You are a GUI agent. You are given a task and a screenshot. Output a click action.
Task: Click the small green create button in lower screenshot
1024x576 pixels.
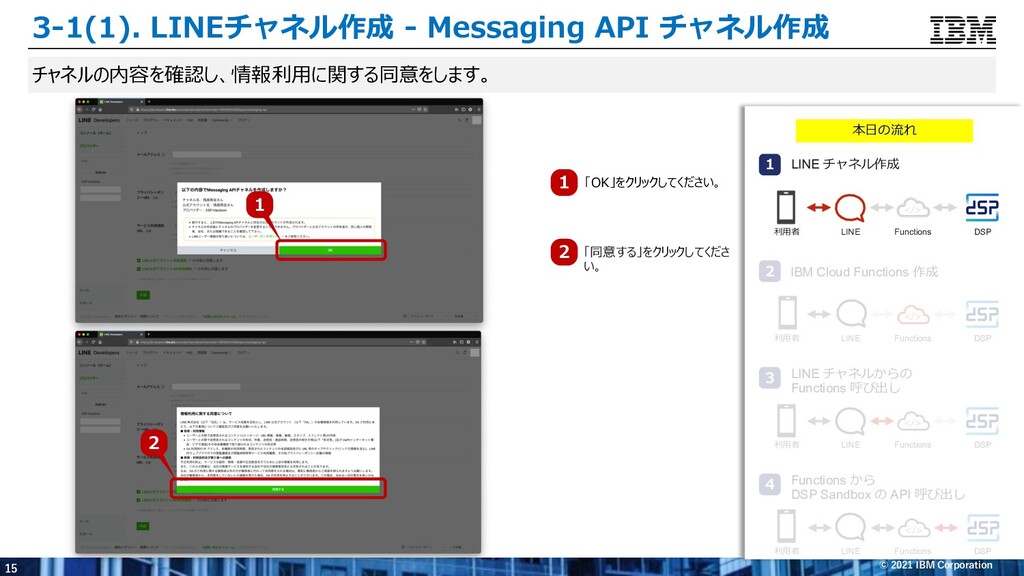pos(143,526)
